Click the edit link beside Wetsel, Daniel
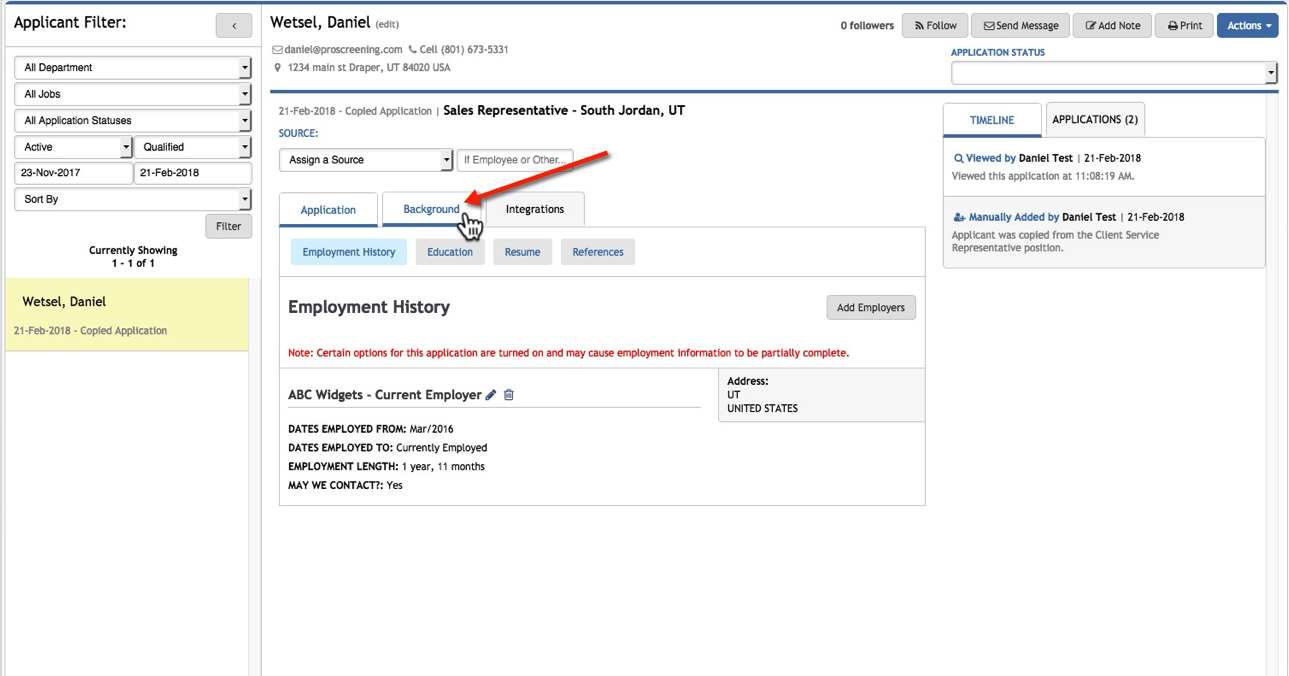Viewport: 1289px width, 676px height. (388, 24)
